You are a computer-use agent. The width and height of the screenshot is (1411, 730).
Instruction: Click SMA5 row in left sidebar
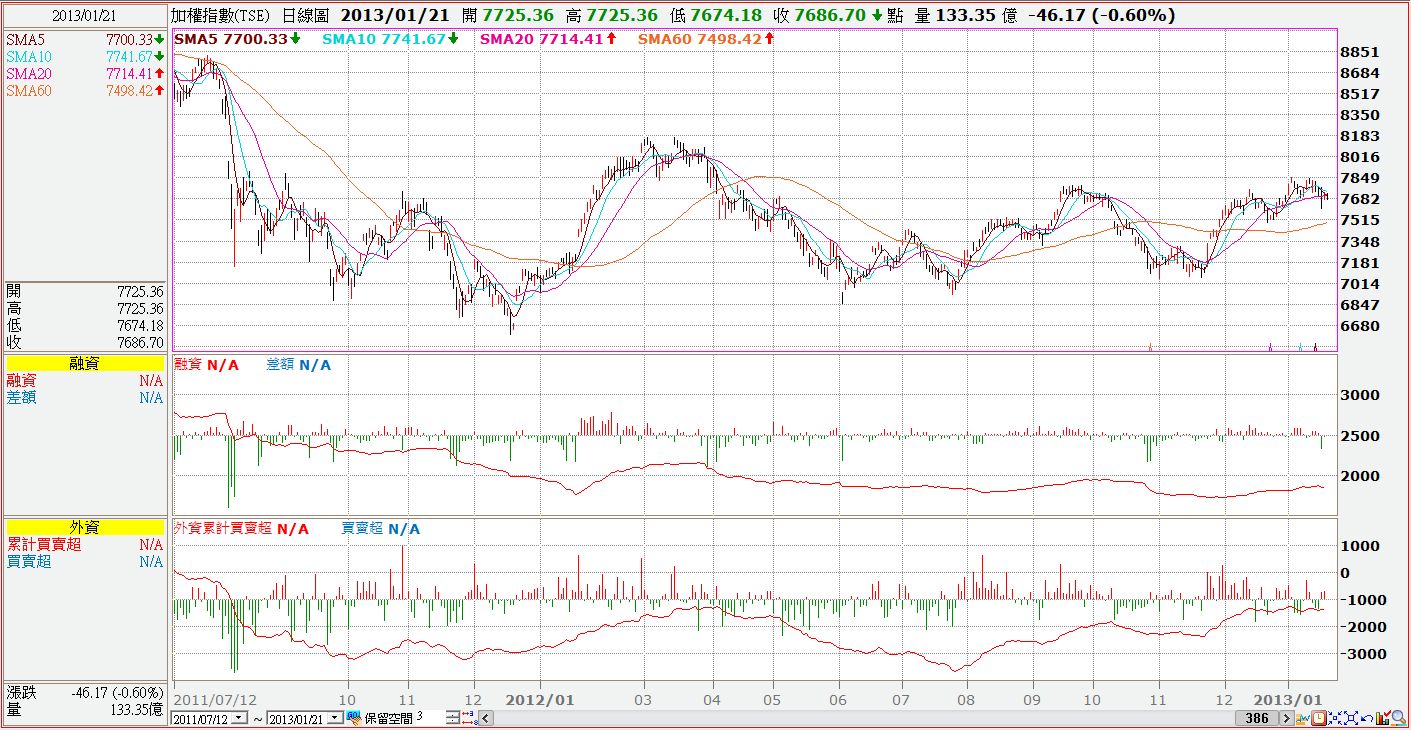(x=85, y=39)
